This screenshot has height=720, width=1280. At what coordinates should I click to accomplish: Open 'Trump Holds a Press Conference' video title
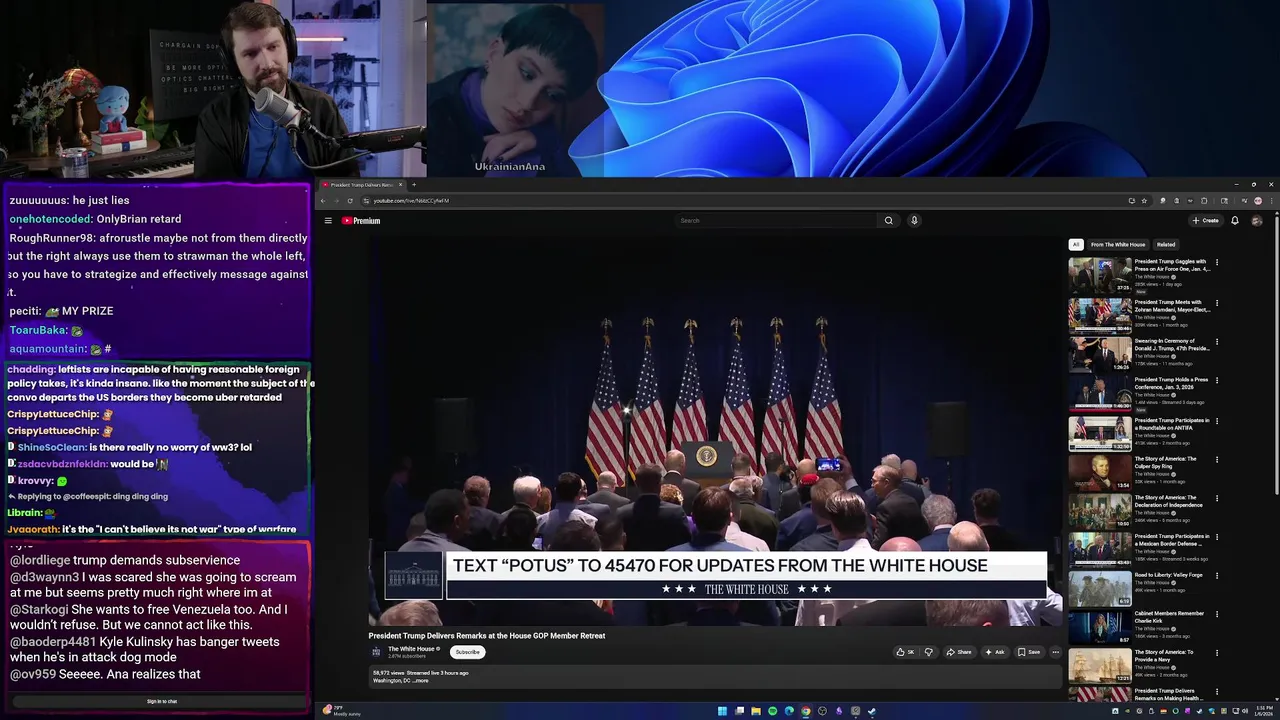click(1172, 383)
